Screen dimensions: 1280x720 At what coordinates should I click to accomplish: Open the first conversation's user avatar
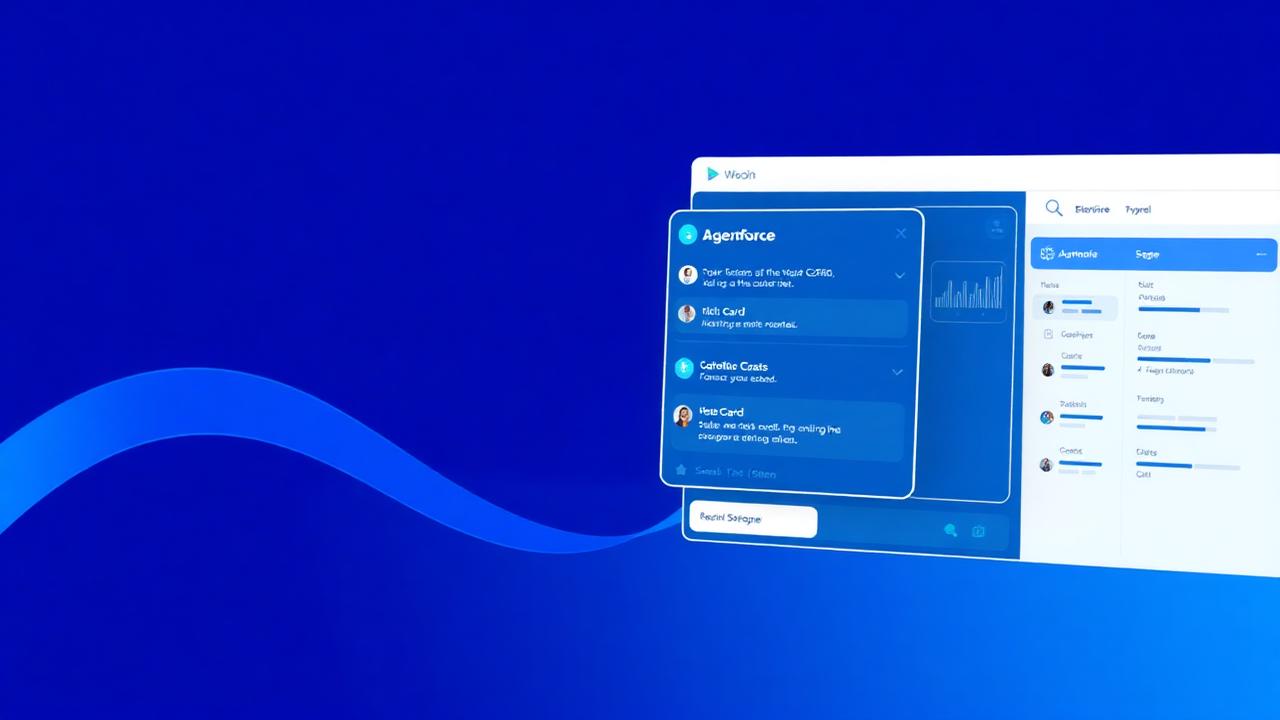coord(687,275)
